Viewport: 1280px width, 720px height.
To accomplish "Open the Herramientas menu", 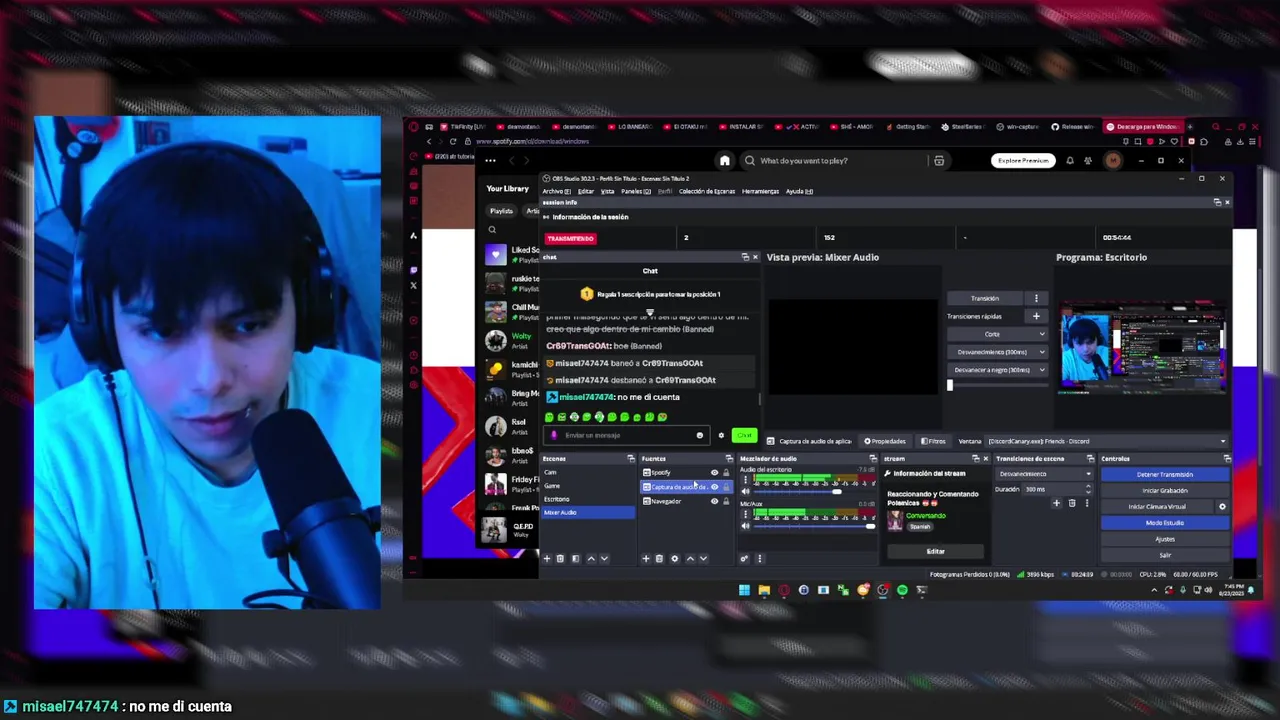I will click(760, 191).
